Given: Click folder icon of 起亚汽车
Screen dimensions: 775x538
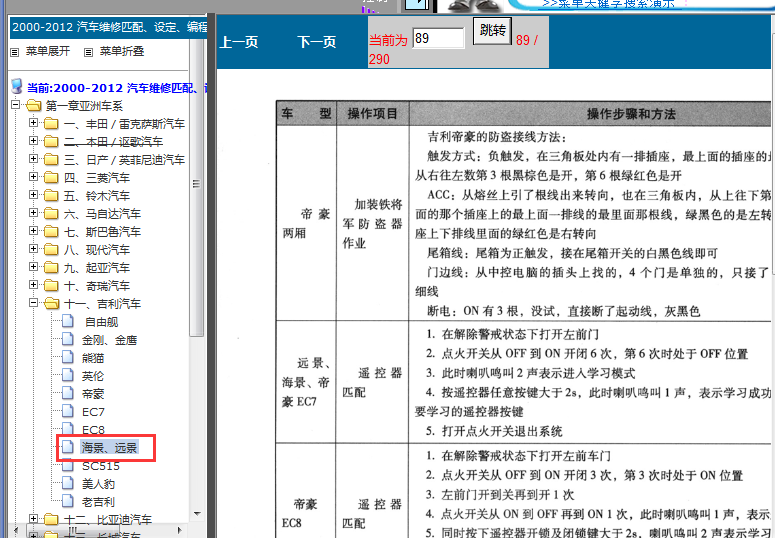Looking at the screenshot, I should coord(51,267).
